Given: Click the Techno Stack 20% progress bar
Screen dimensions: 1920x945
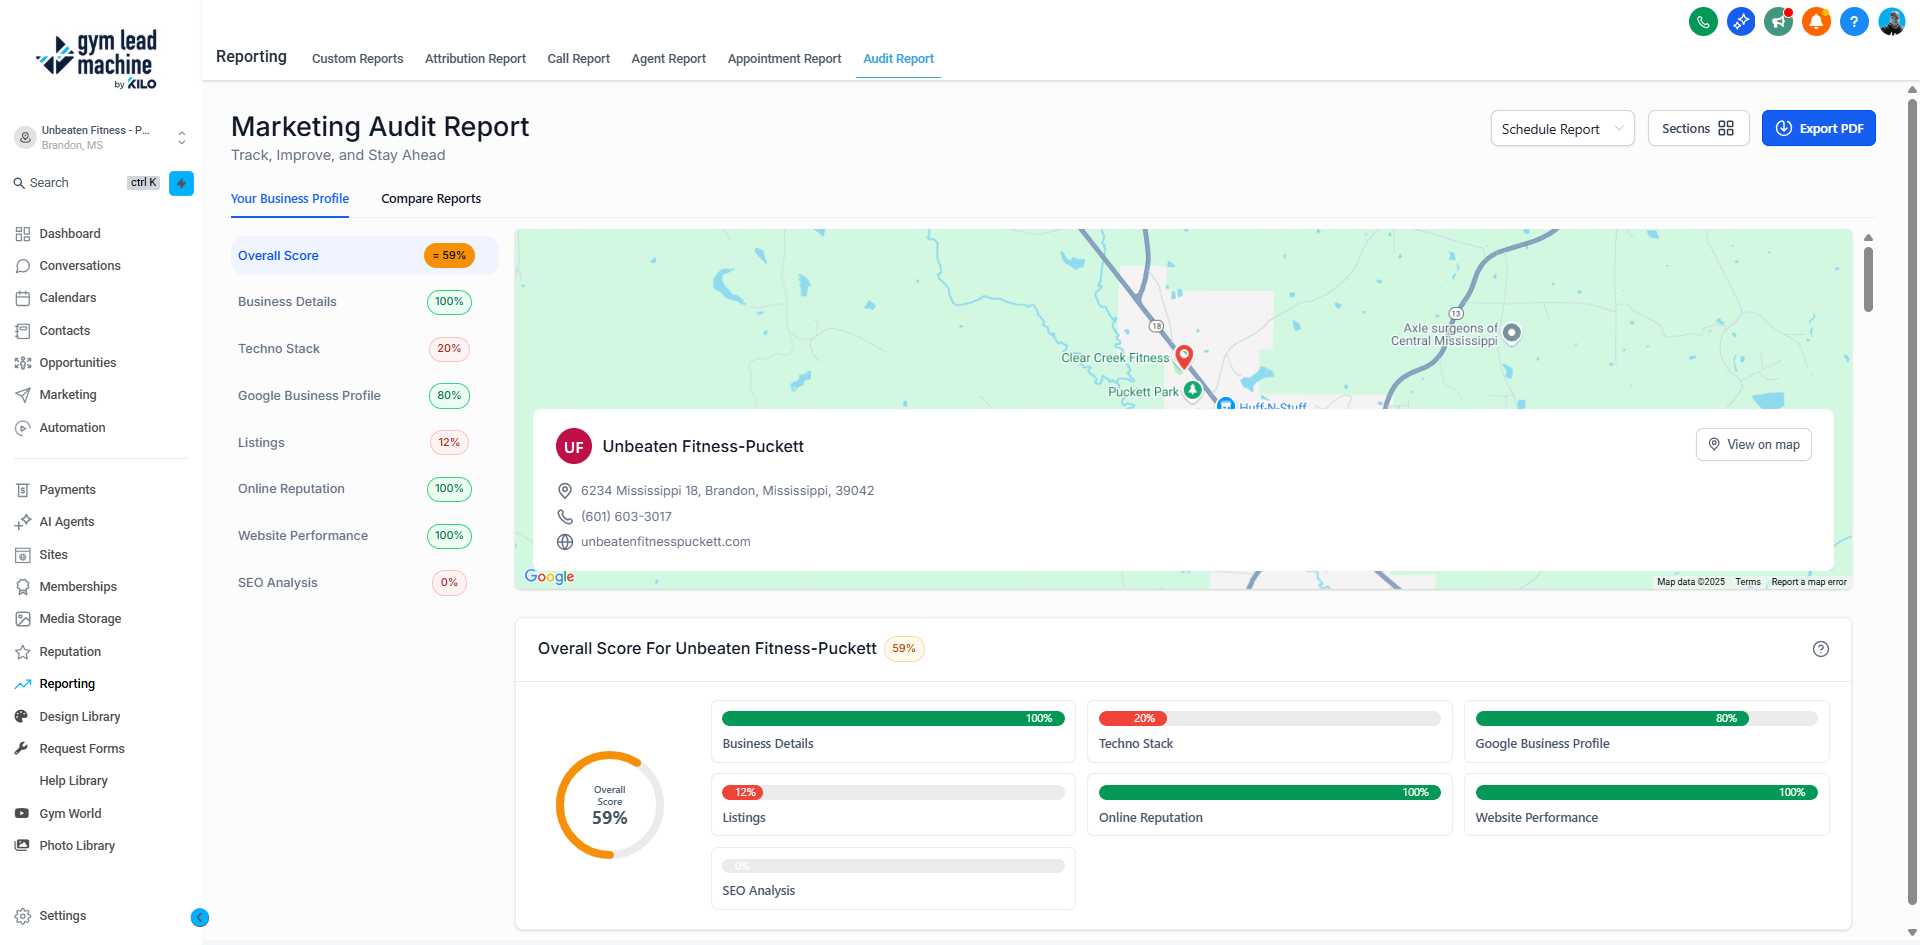Looking at the screenshot, I should [x=1269, y=719].
